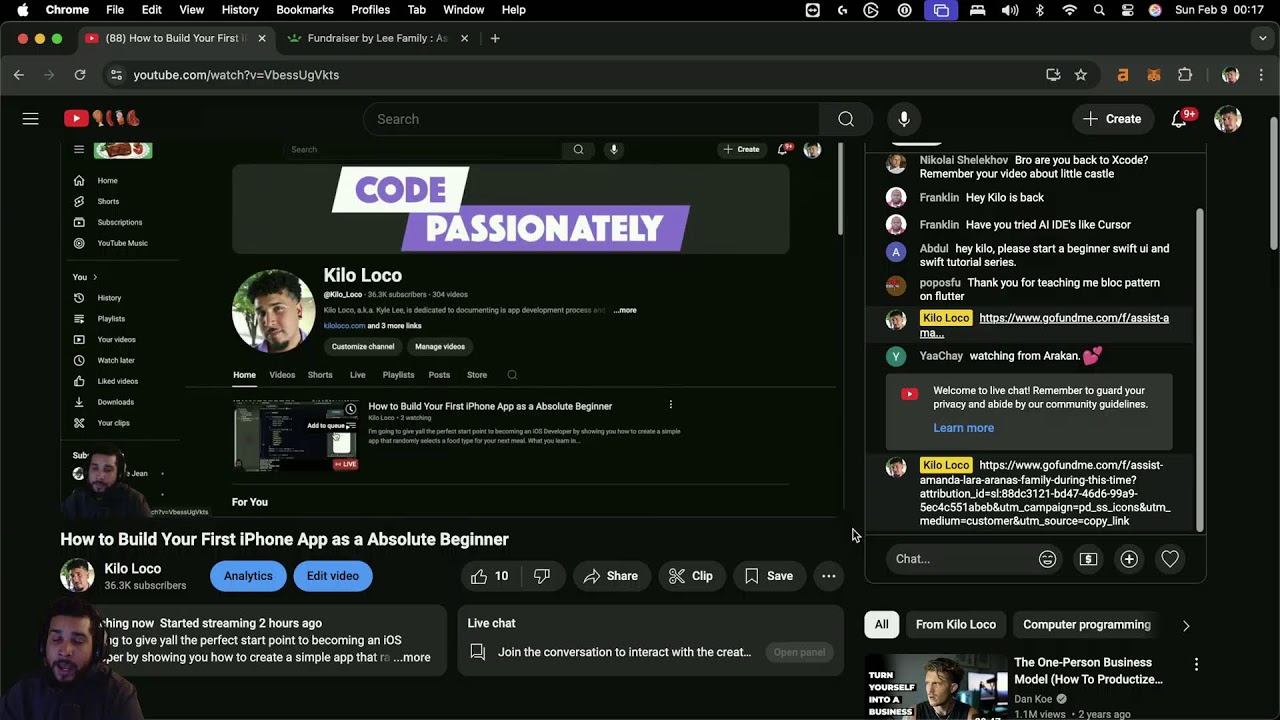Click the search magnifier button on YouTube
The width and height of the screenshot is (1280, 720).
[x=846, y=119]
